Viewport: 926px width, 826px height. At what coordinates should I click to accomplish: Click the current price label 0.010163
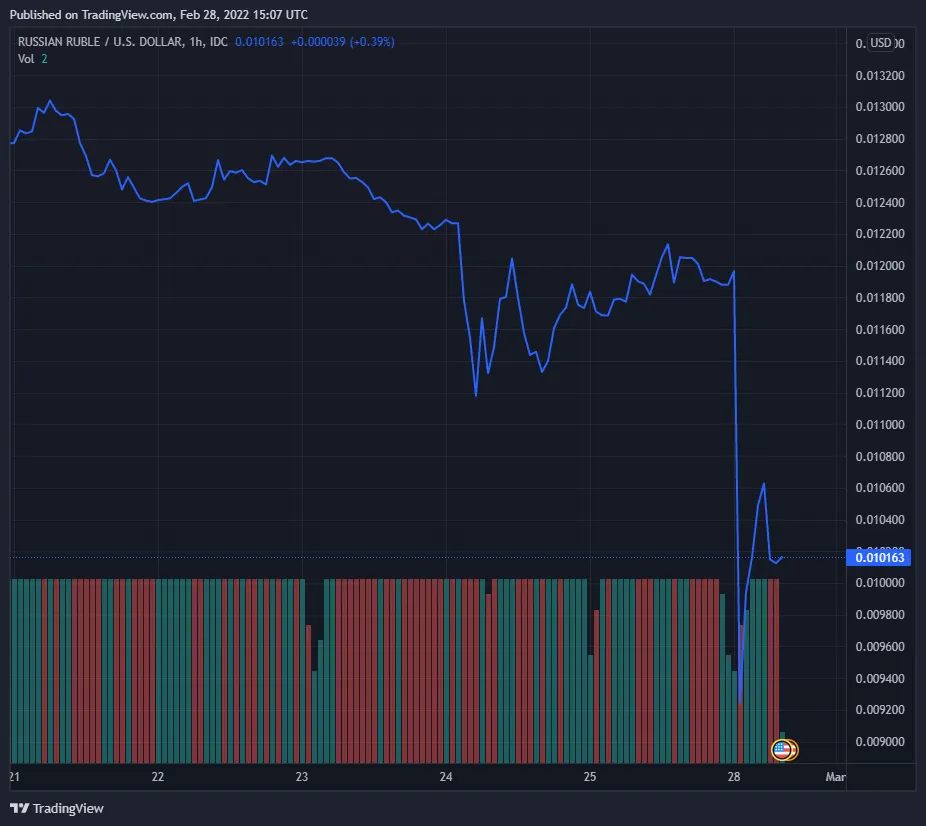coord(879,557)
